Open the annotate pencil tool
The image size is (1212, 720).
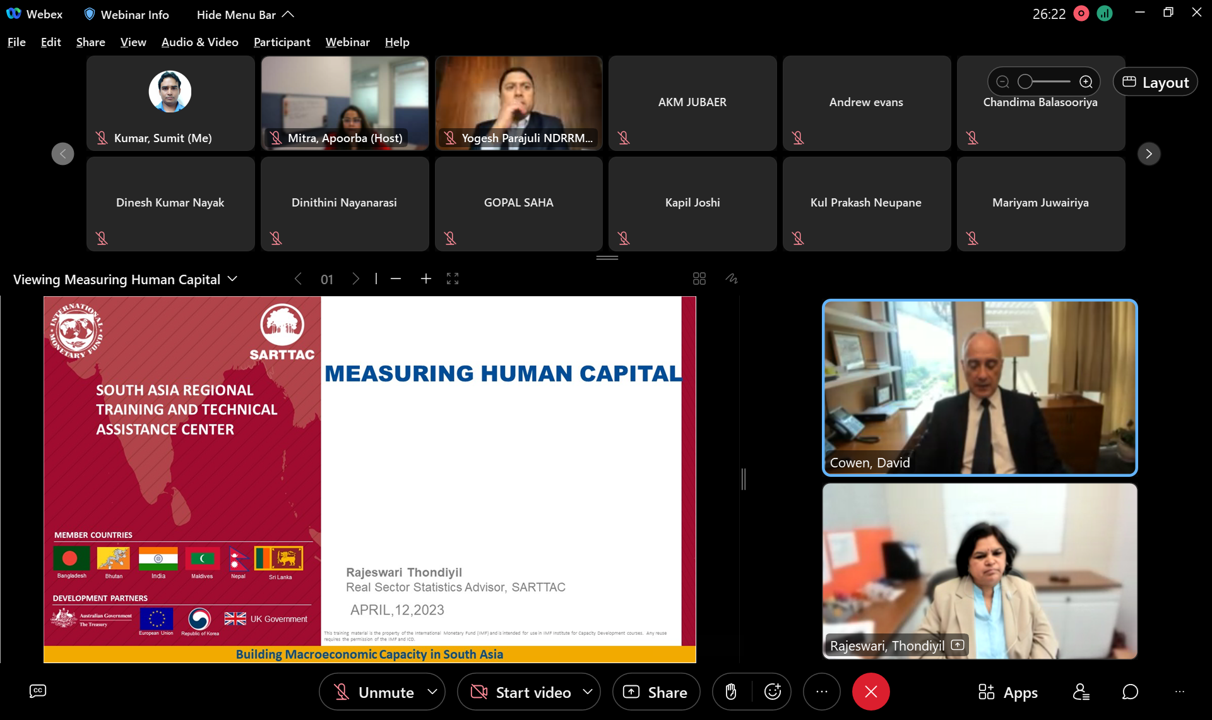(732, 279)
